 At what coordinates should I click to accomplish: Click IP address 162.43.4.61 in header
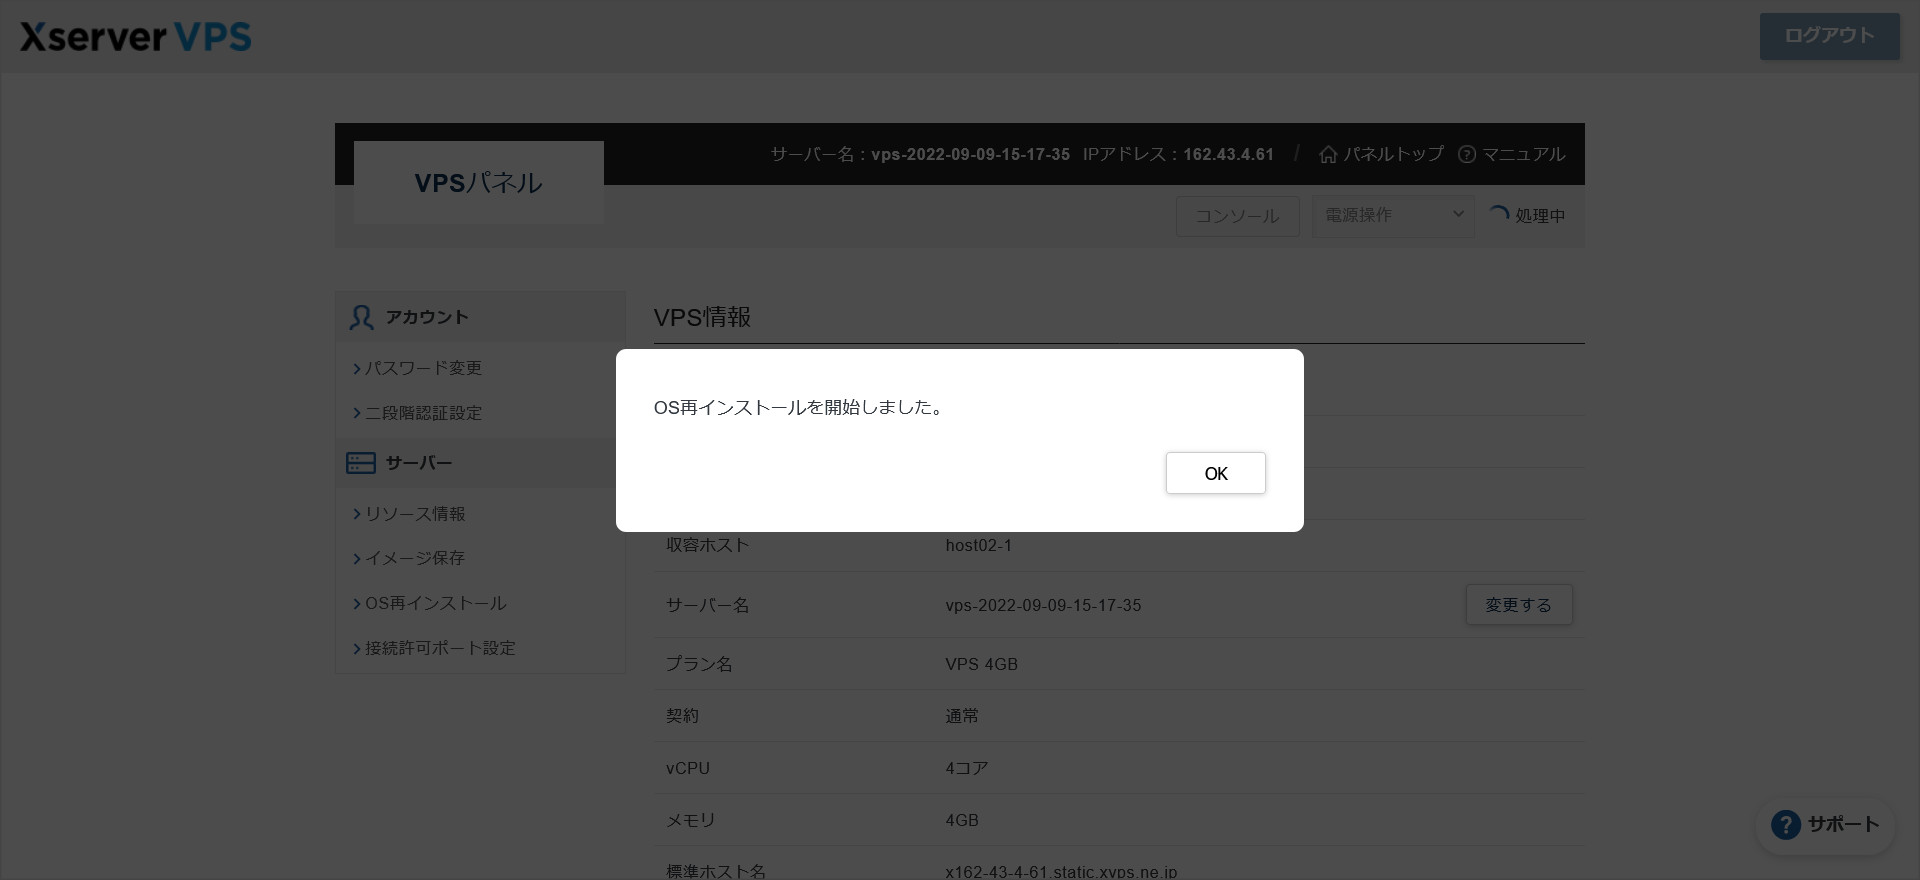[1228, 154]
